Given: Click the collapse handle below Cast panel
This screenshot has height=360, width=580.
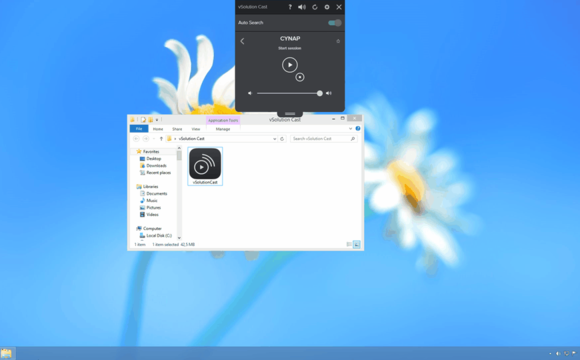Looking at the screenshot, I should 290,114.
